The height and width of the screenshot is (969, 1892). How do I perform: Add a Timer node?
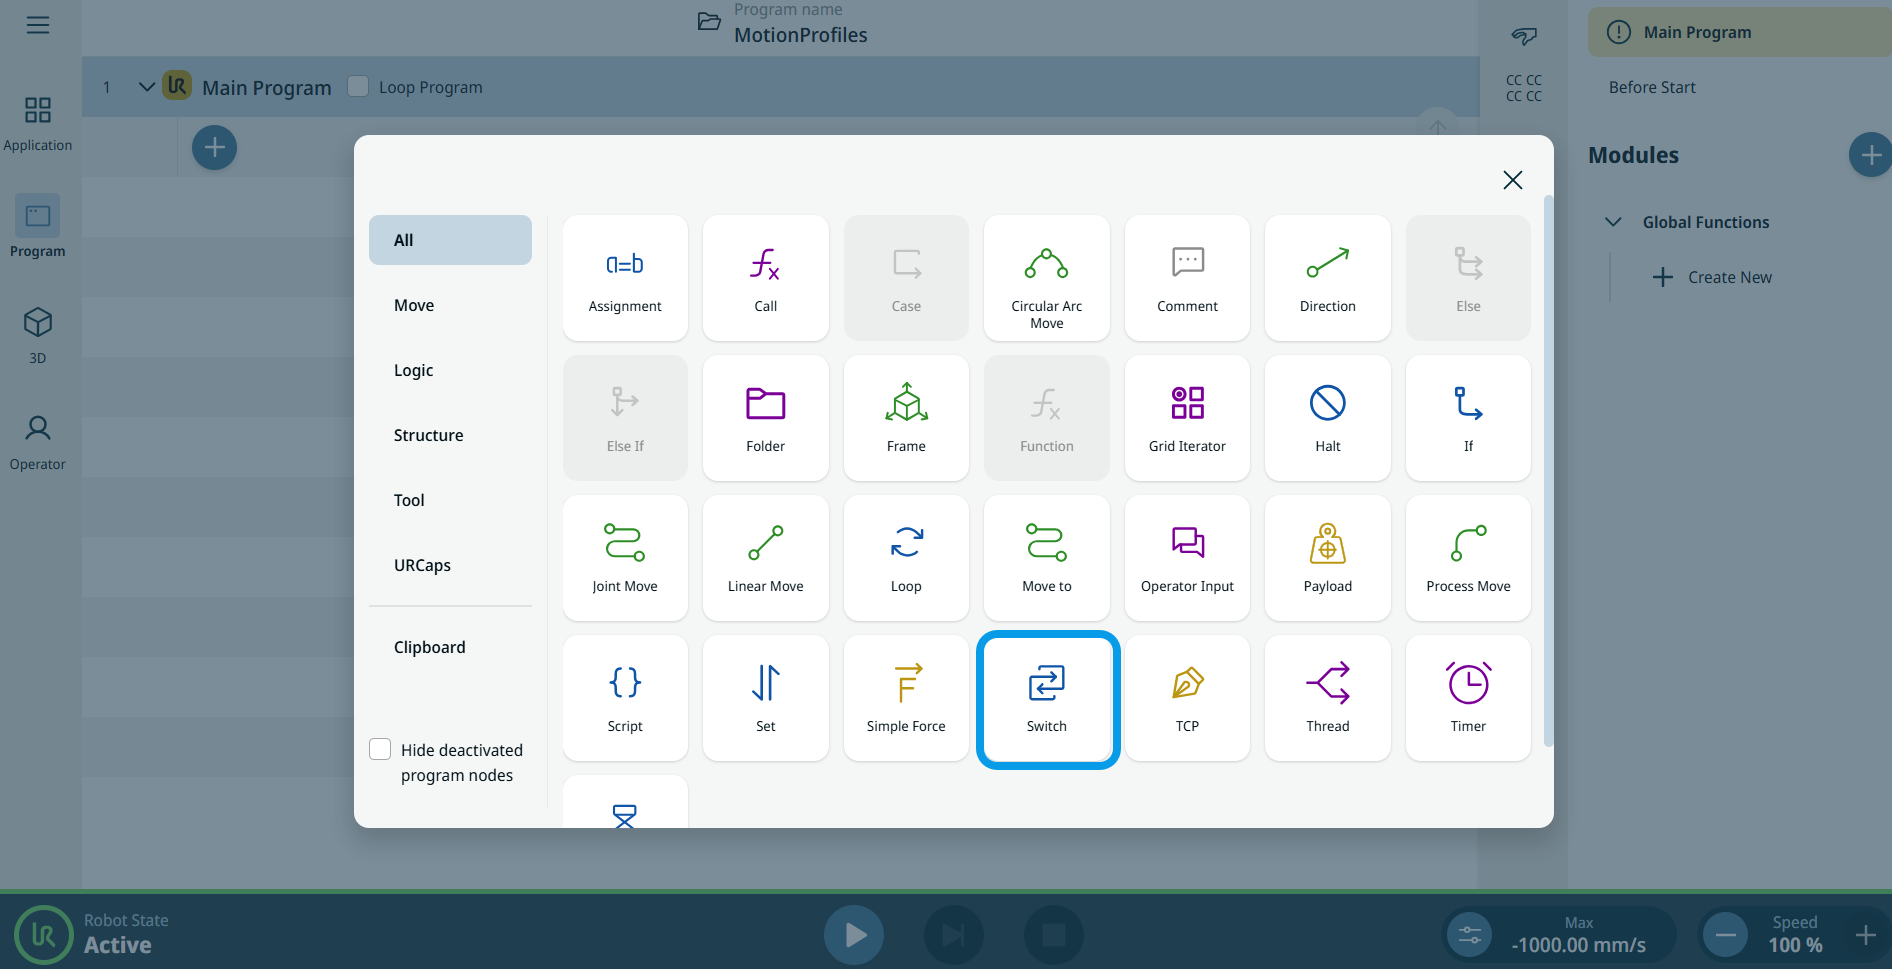click(x=1467, y=698)
